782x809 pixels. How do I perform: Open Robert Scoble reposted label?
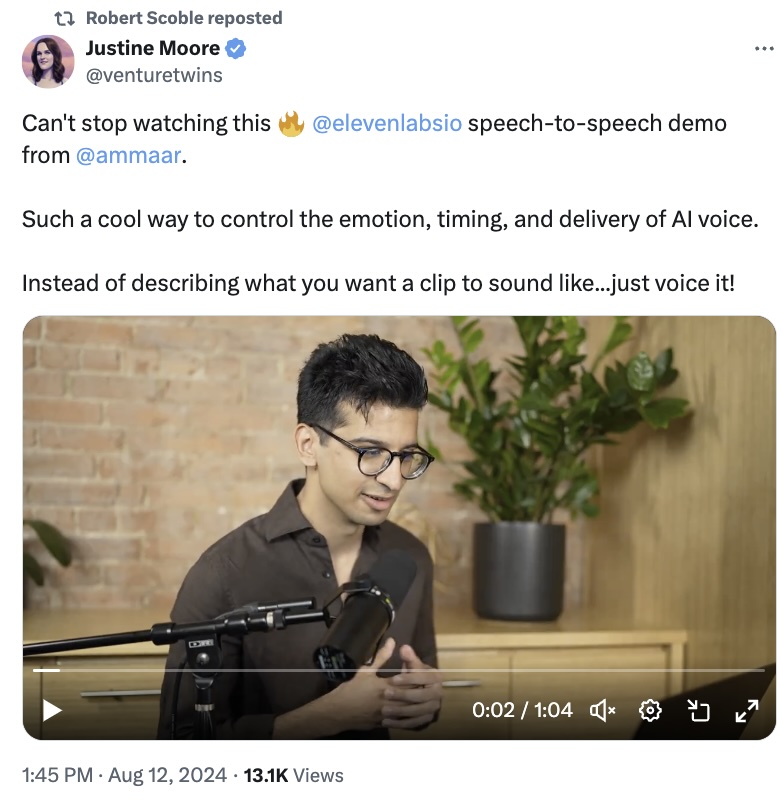pos(184,18)
